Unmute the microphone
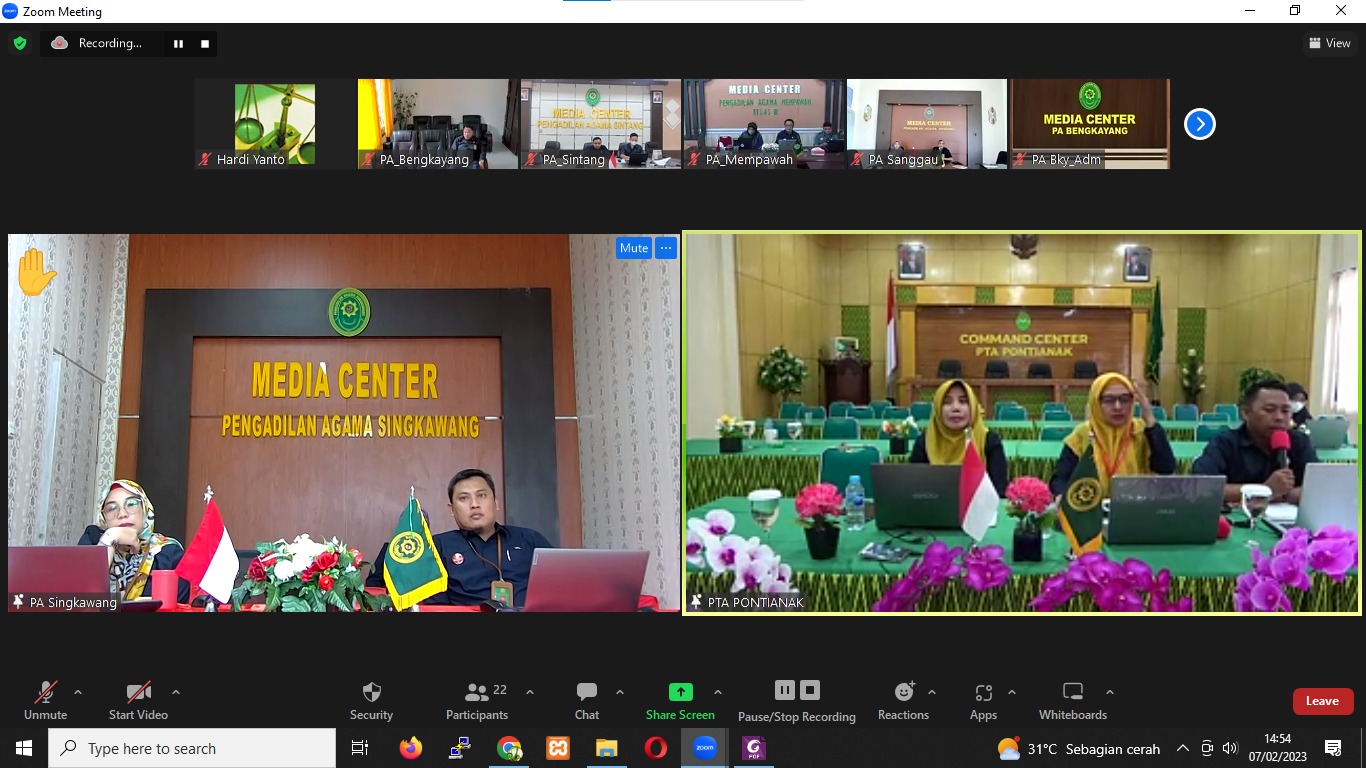Image resolution: width=1366 pixels, height=768 pixels. tap(45, 700)
